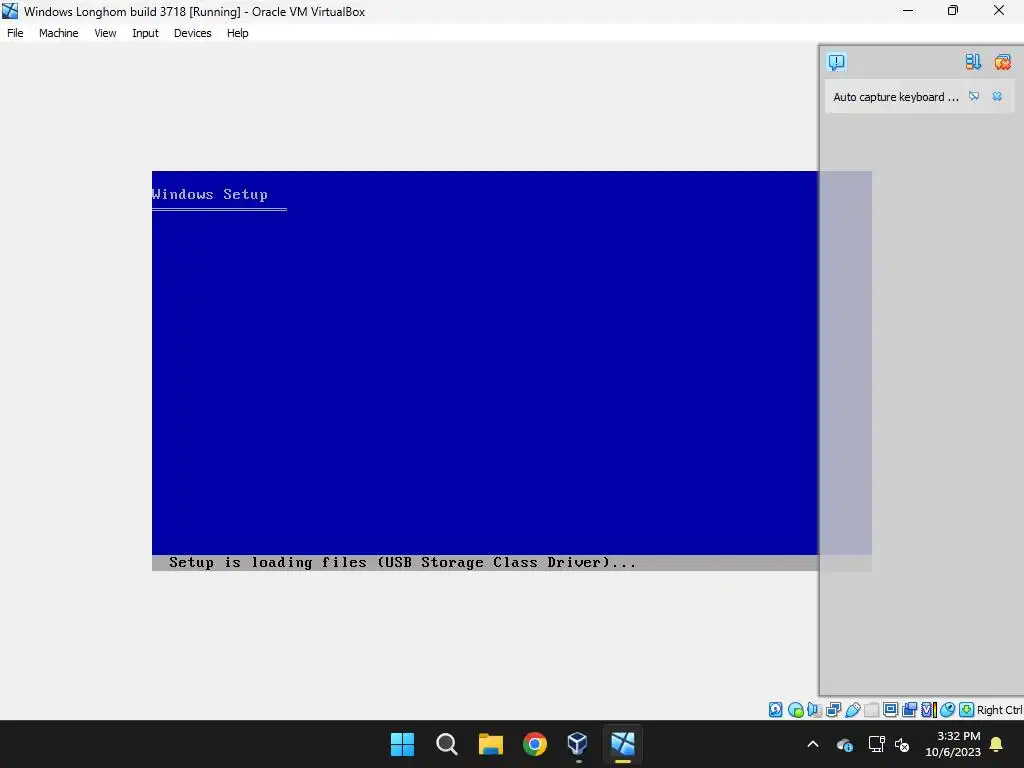Click the VirtualBox window title bar icon
Screen dimensions: 1024x768
[10, 11]
